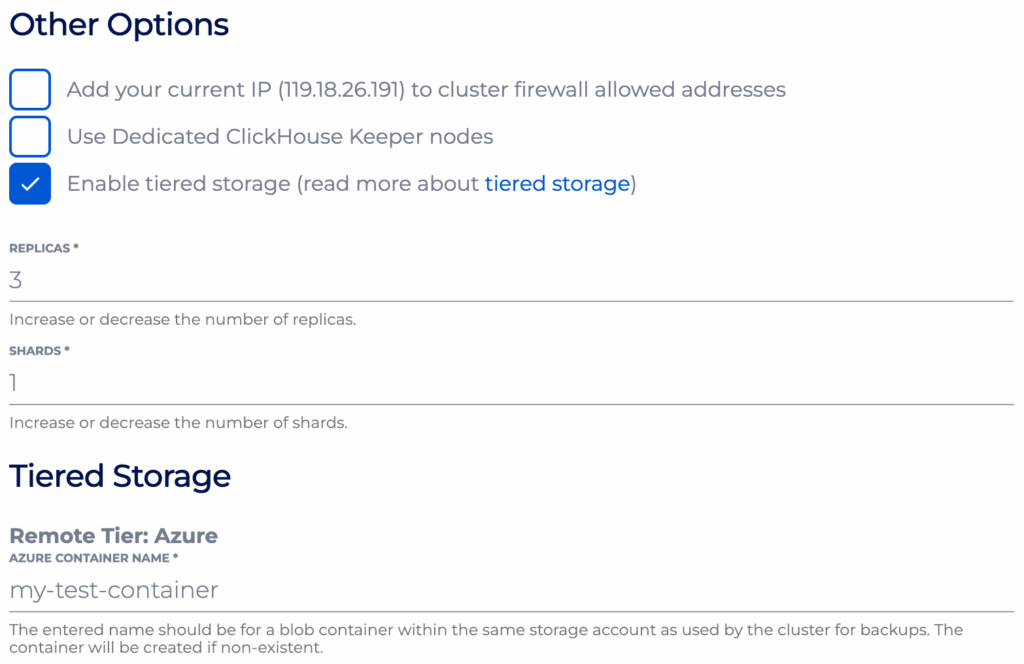Focus the Azure container name field
This screenshot has width=1024, height=664.
[510, 590]
